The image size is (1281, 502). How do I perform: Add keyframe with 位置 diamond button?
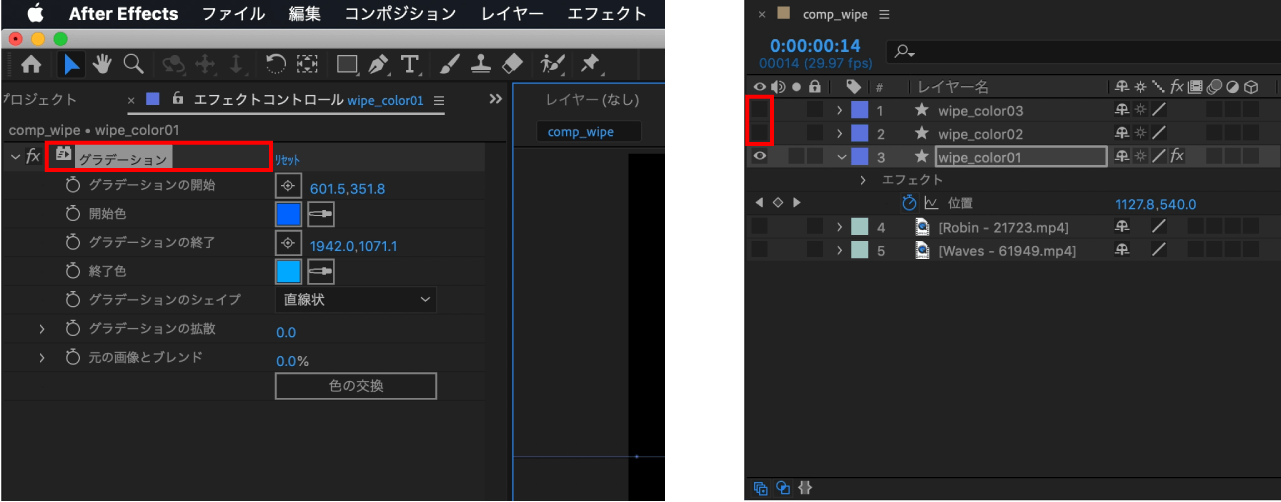coord(777,203)
